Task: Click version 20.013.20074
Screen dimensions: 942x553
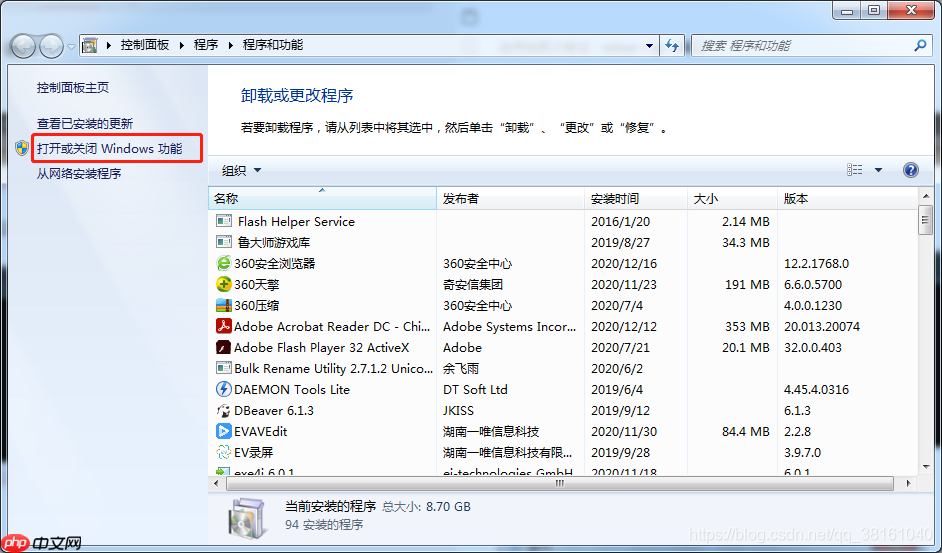Action: coord(822,326)
